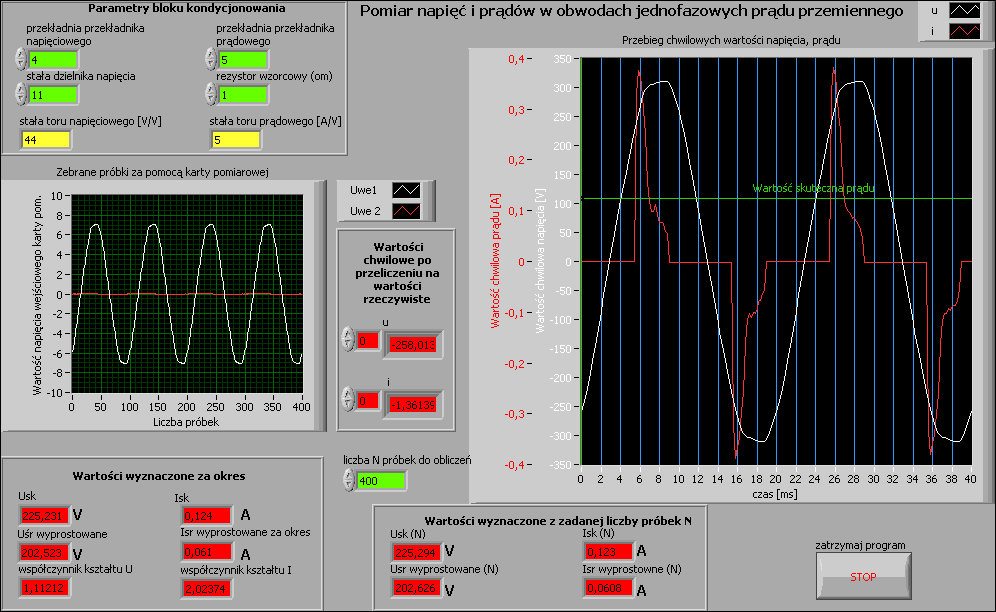Click stepper for przekładnia przekładnika napięciowego
Screen dimensions: 996x612
pos(21,60)
